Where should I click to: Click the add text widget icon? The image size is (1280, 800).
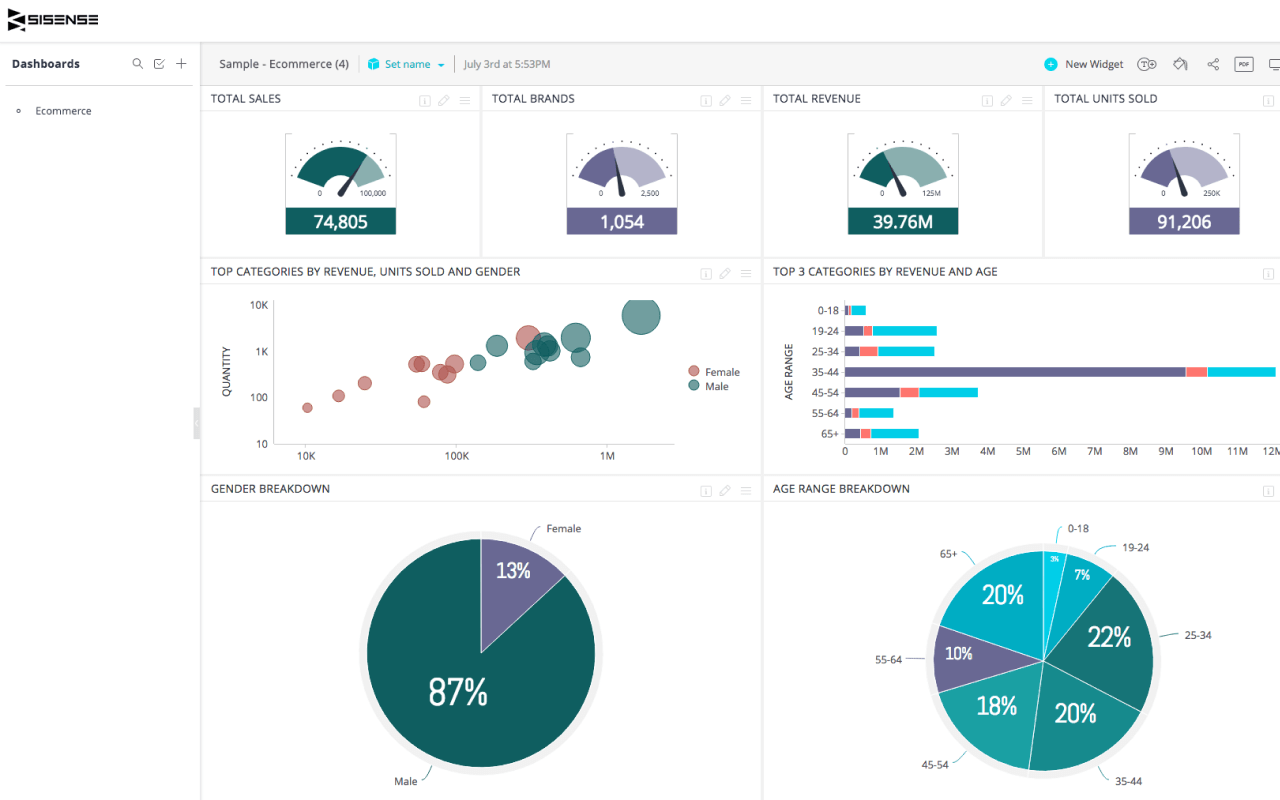[x=1146, y=64]
